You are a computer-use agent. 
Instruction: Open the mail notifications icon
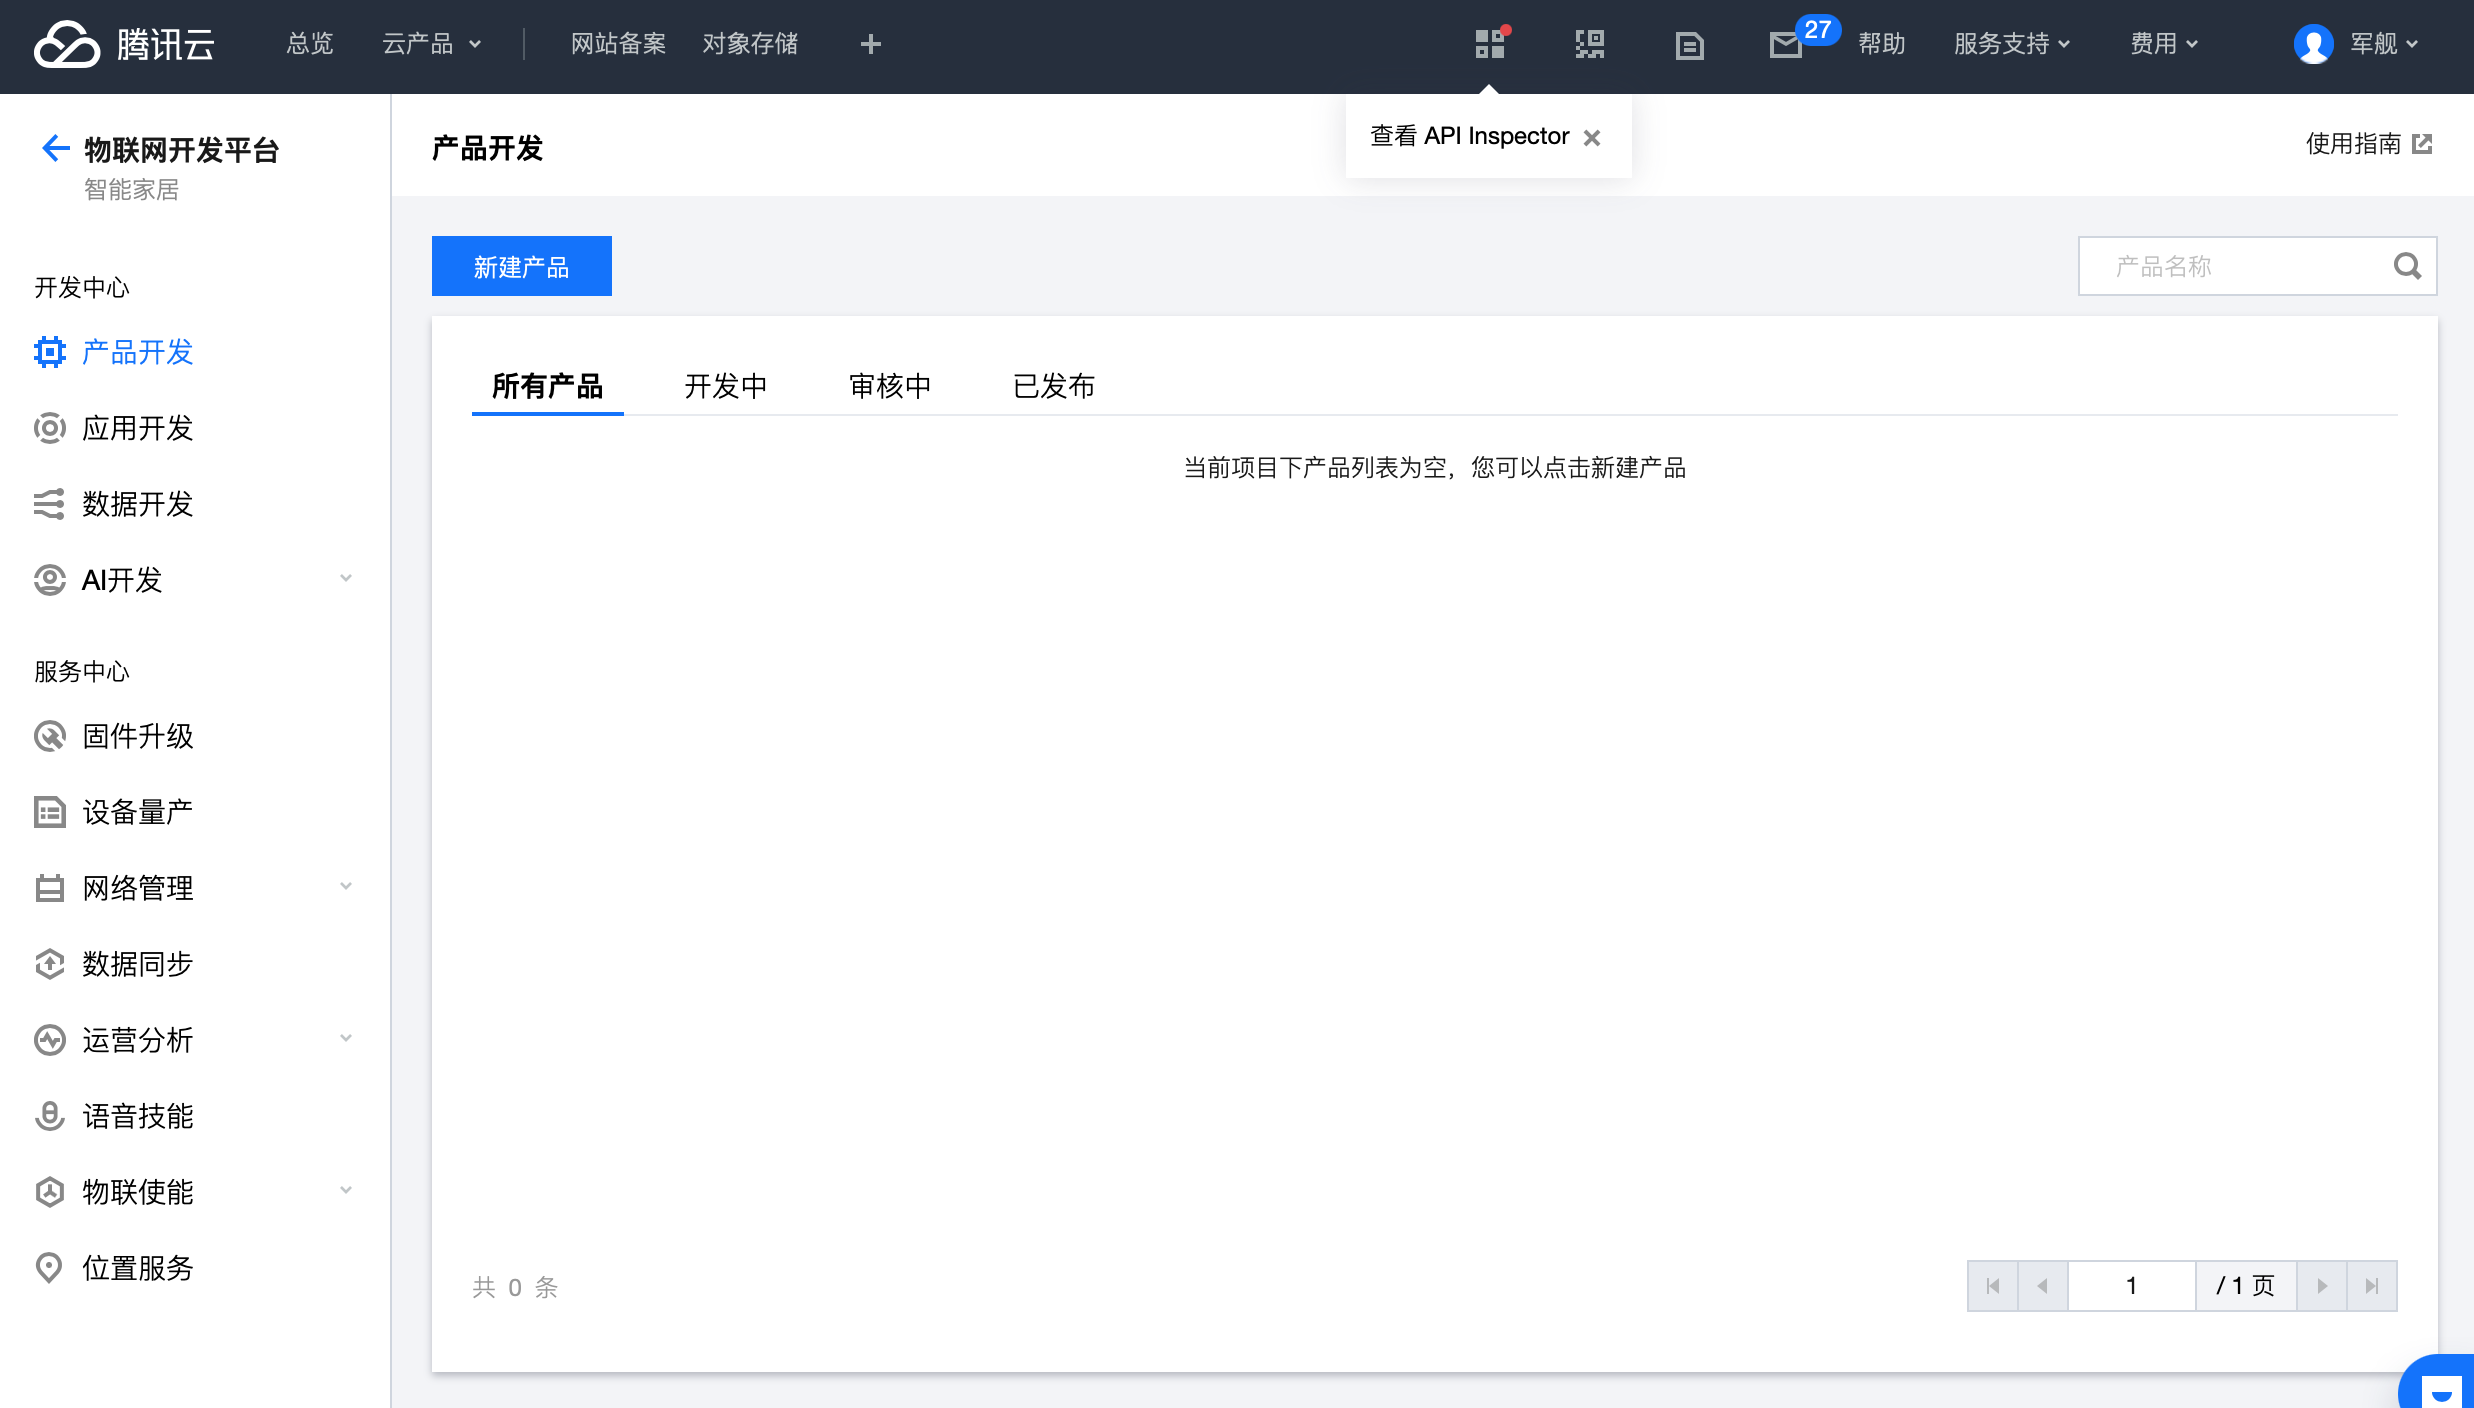tap(1785, 45)
